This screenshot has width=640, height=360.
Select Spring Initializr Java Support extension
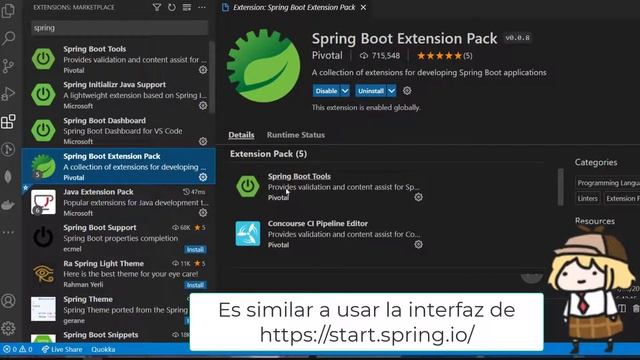(118, 95)
